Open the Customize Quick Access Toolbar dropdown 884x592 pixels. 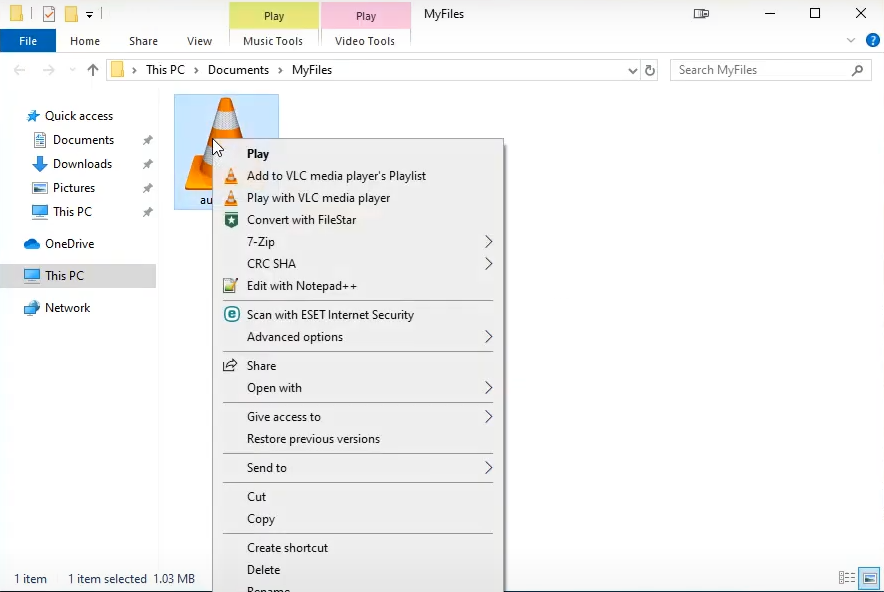point(90,15)
